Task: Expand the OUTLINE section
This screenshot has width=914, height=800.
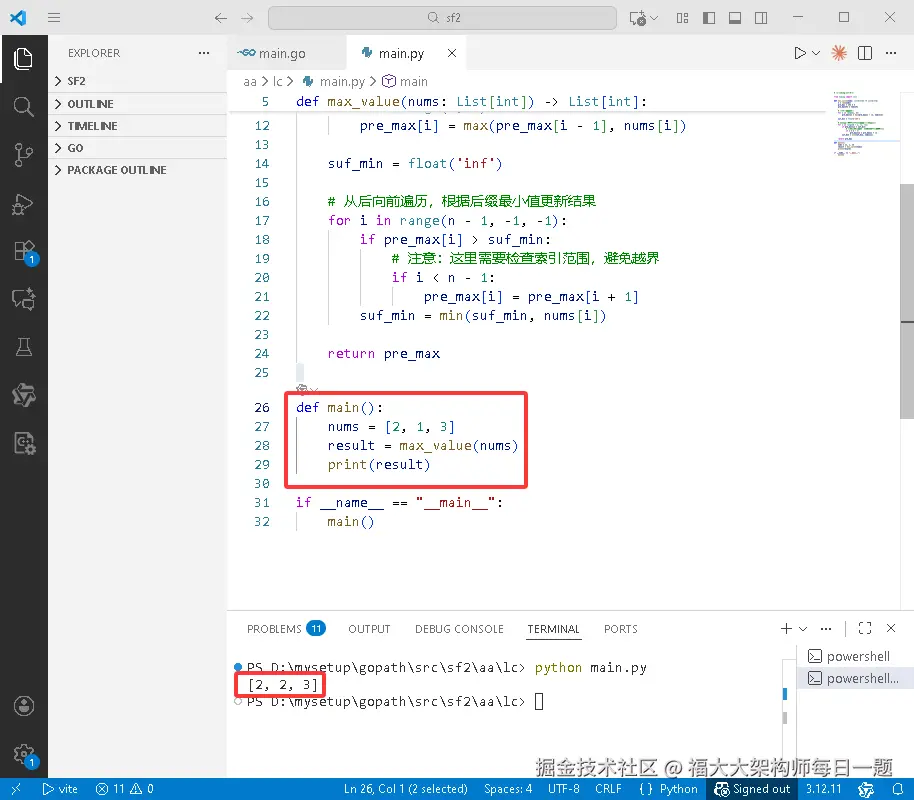Action: [x=138, y=104]
